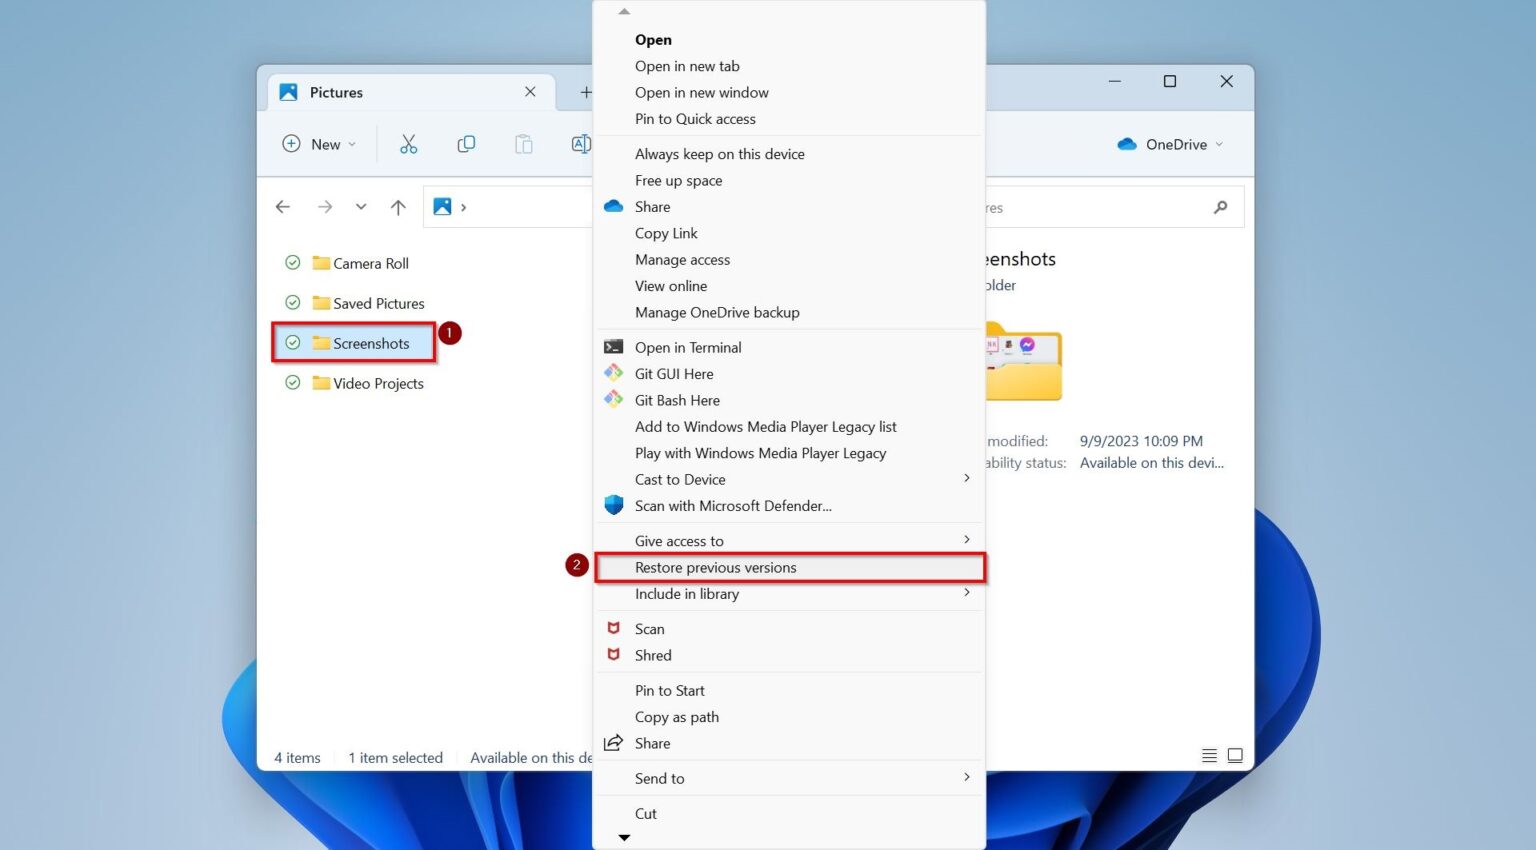This screenshot has height=850, width=1536.
Task: Click Pin to Quick access
Action: click(695, 118)
